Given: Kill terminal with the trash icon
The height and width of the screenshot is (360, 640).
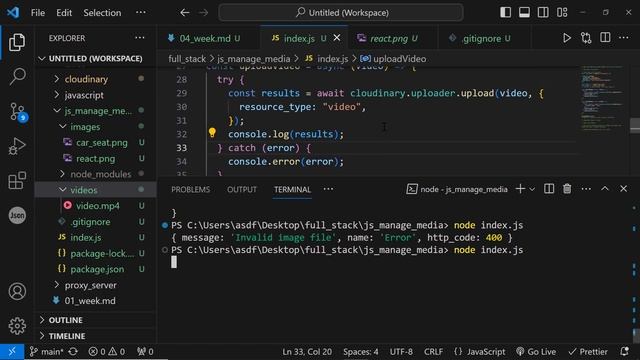Looking at the screenshot, I should [x=567, y=189].
